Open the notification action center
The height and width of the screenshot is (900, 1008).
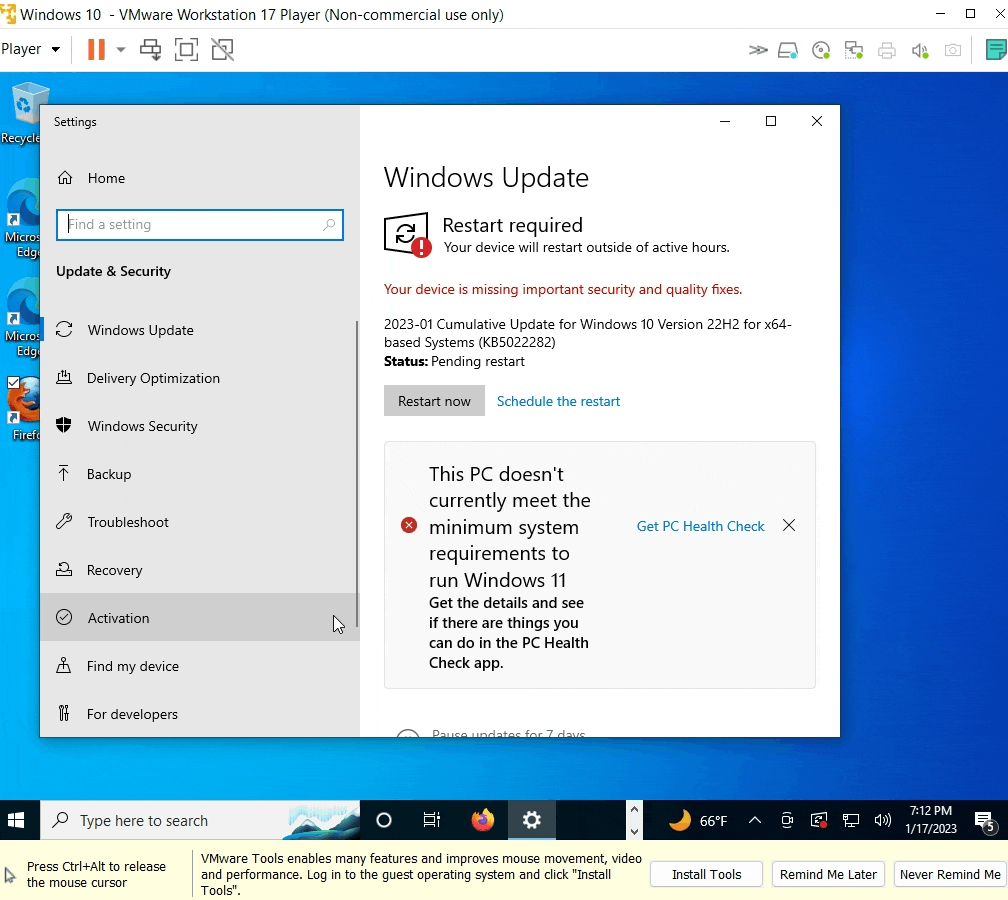[x=984, y=820]
